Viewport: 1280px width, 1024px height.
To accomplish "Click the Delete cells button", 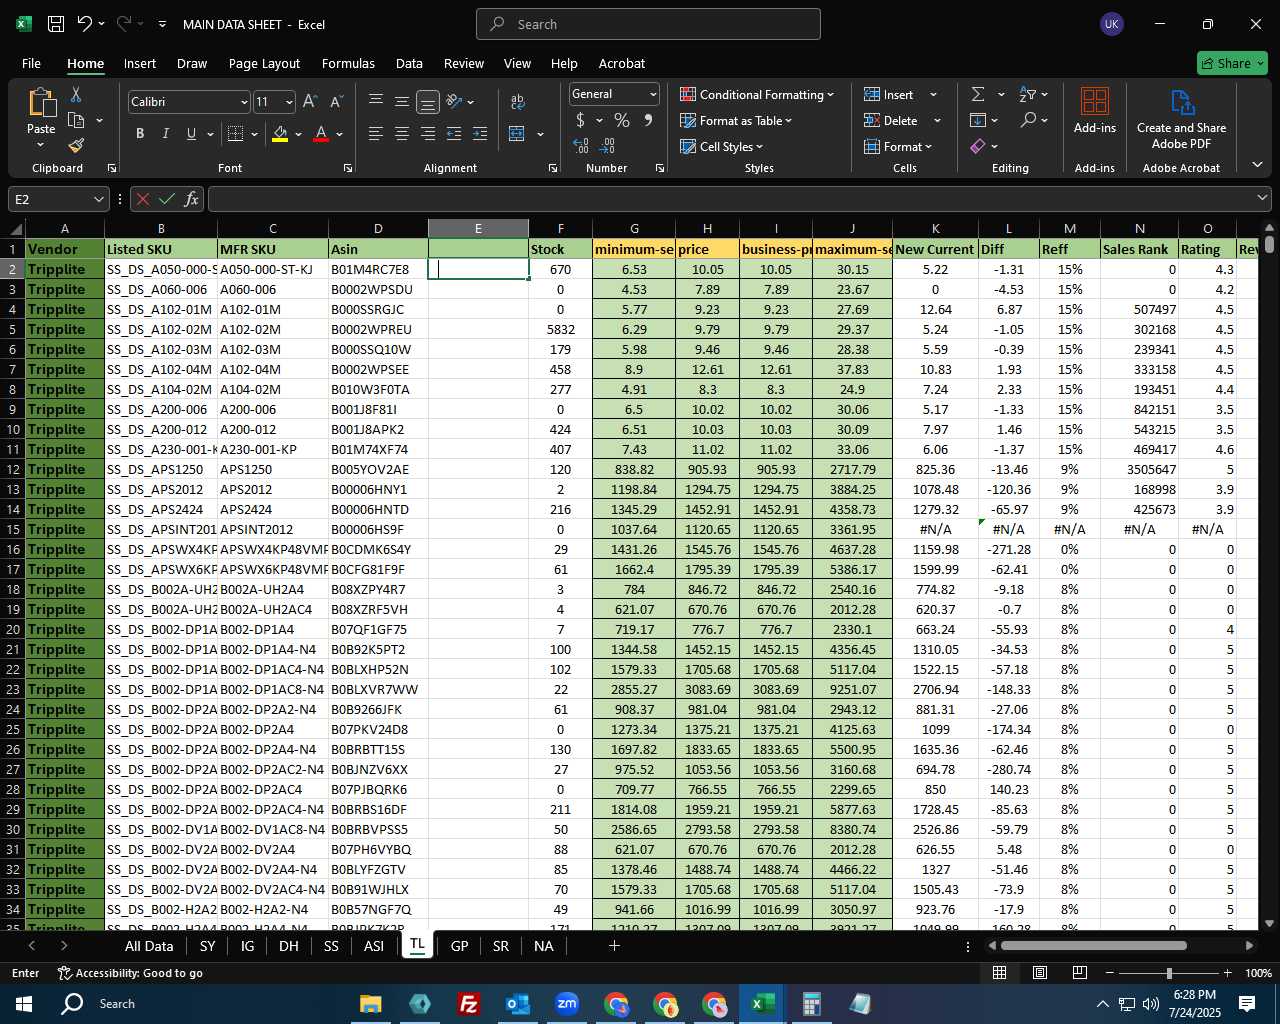I will tap(891, 120).
